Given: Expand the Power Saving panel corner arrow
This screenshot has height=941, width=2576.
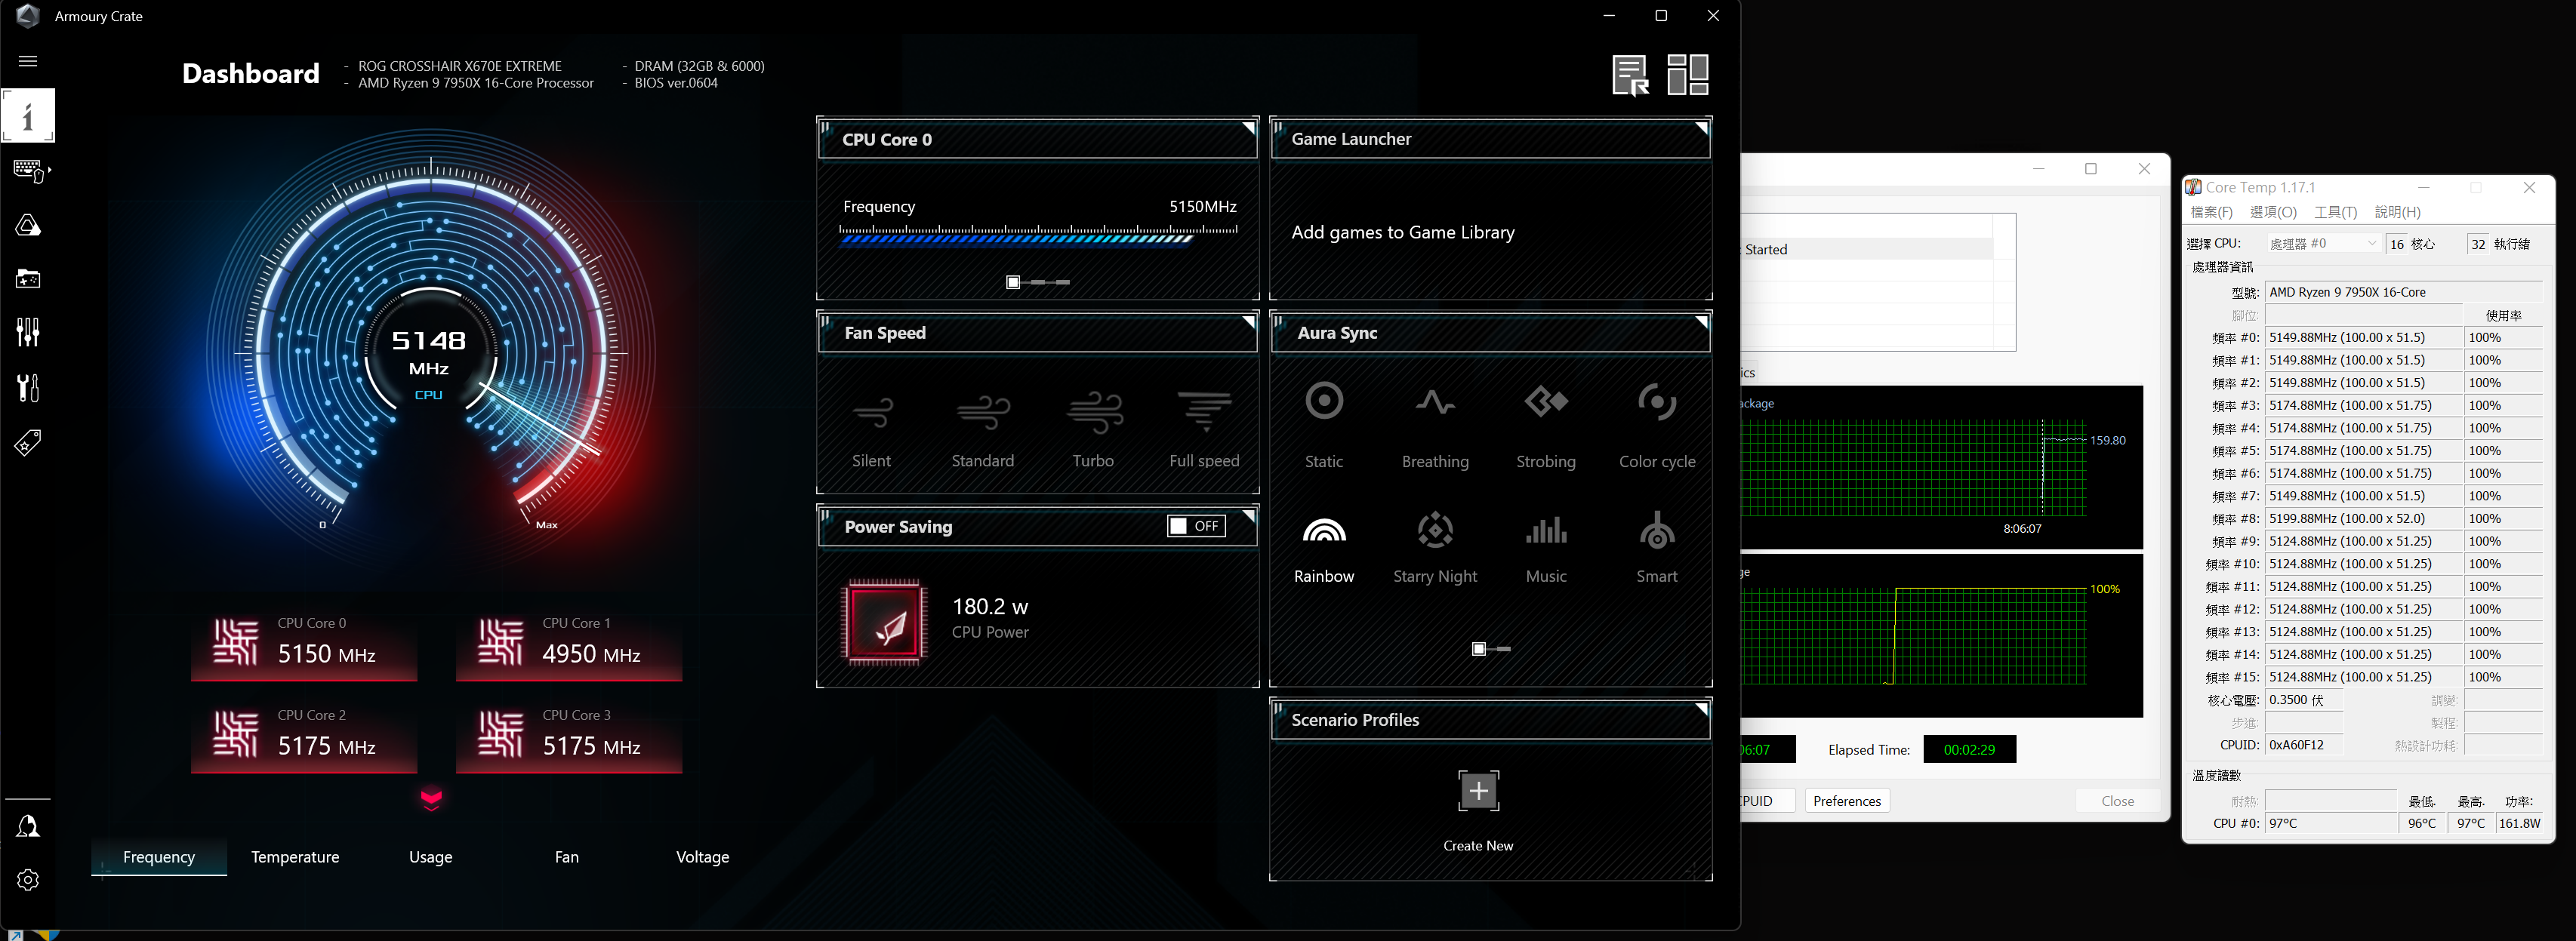Looking at the screenshot, I should (x=1248, y=516).
